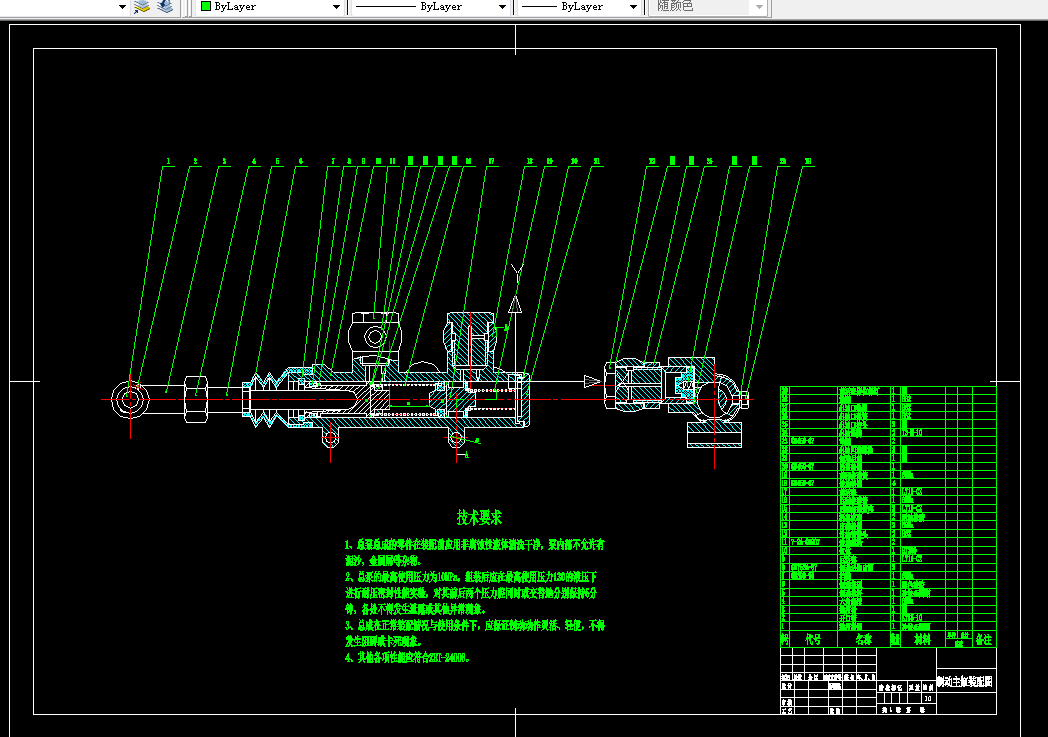Click the green ByLayer color swatch
1048x737 pixels.
(x=206, y=6)
